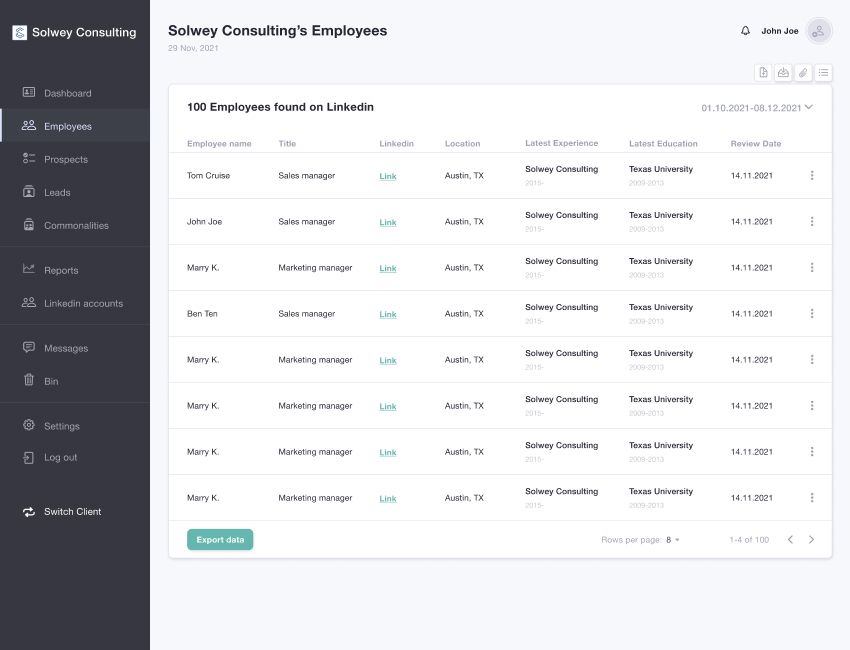Open the three-dot menu for Tom Cruise
The width and height of the screenshot is (850, 650).
click(x=812, y=175)
